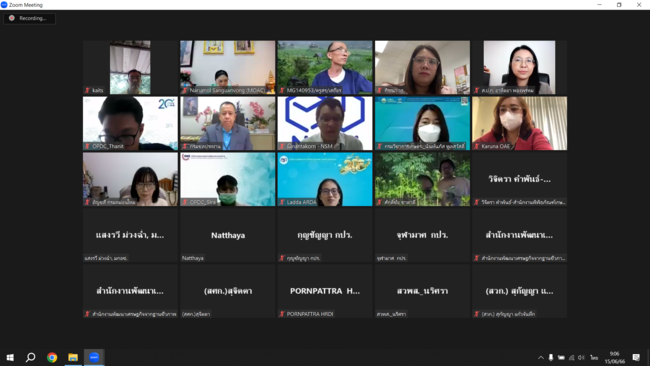
Task: Select the Zoom app taskbar icon
Action: click(x=94, y=357)
